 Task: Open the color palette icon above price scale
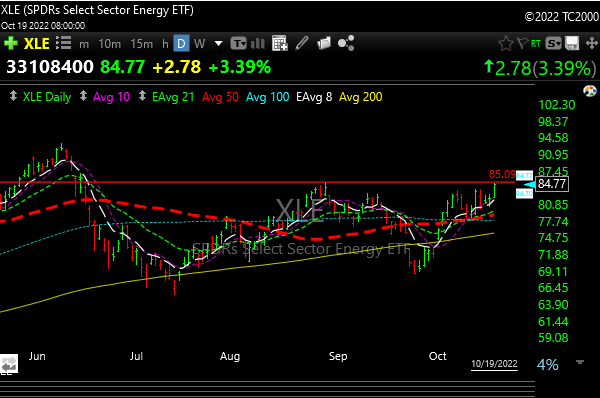pos(590,91)
